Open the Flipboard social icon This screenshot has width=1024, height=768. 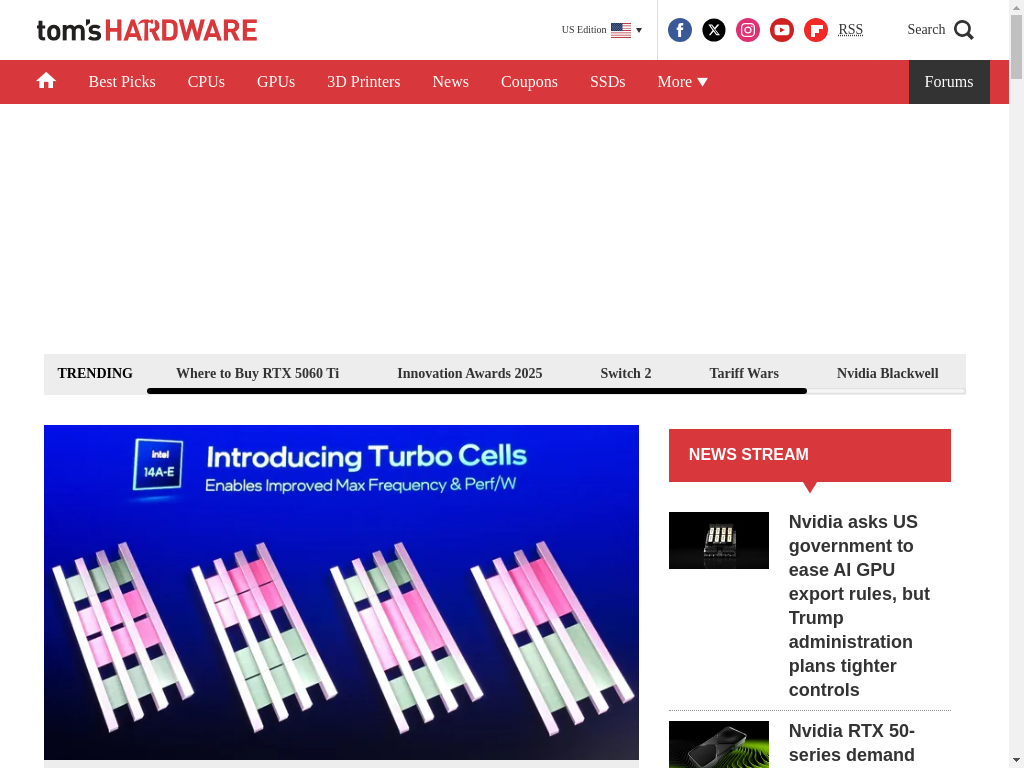816,30
